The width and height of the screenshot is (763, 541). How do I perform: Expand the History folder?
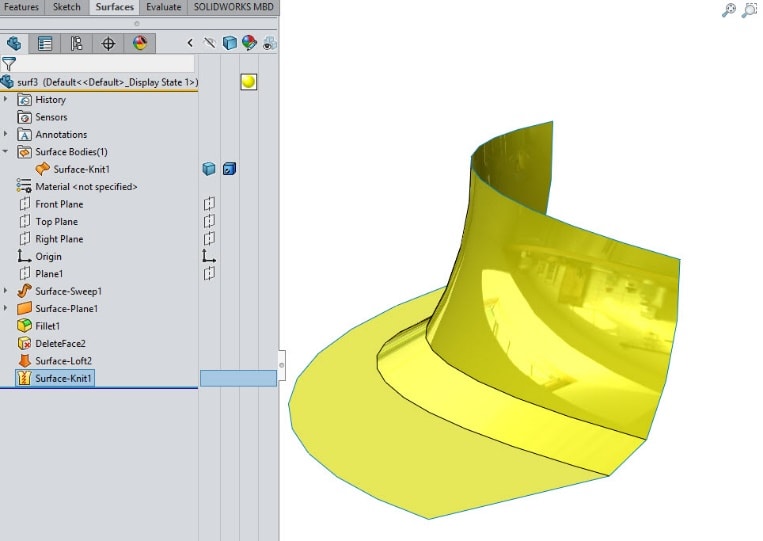pos(5,99)
